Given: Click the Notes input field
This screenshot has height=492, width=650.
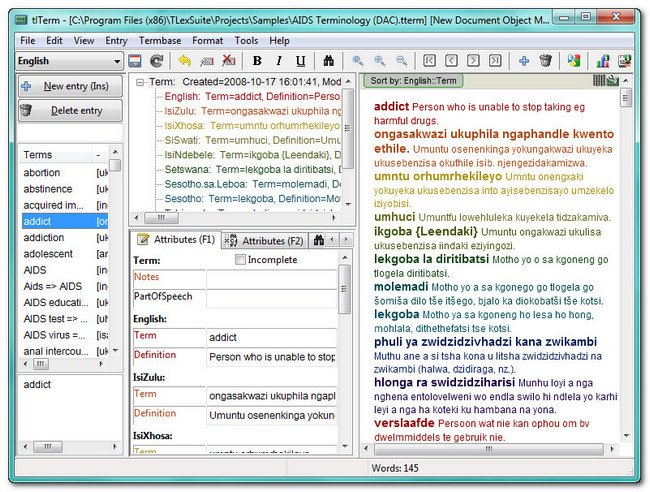Looking at the screenshot, I should tap(272, 279).
